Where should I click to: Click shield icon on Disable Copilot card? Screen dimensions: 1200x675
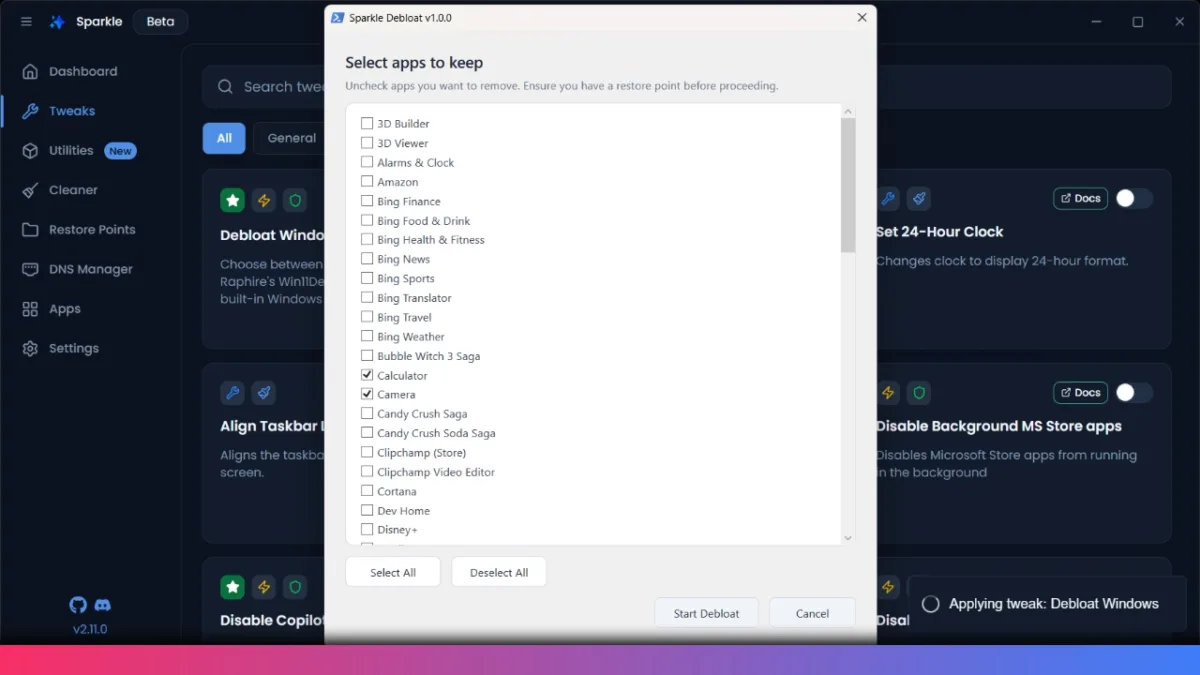(295, 587)
